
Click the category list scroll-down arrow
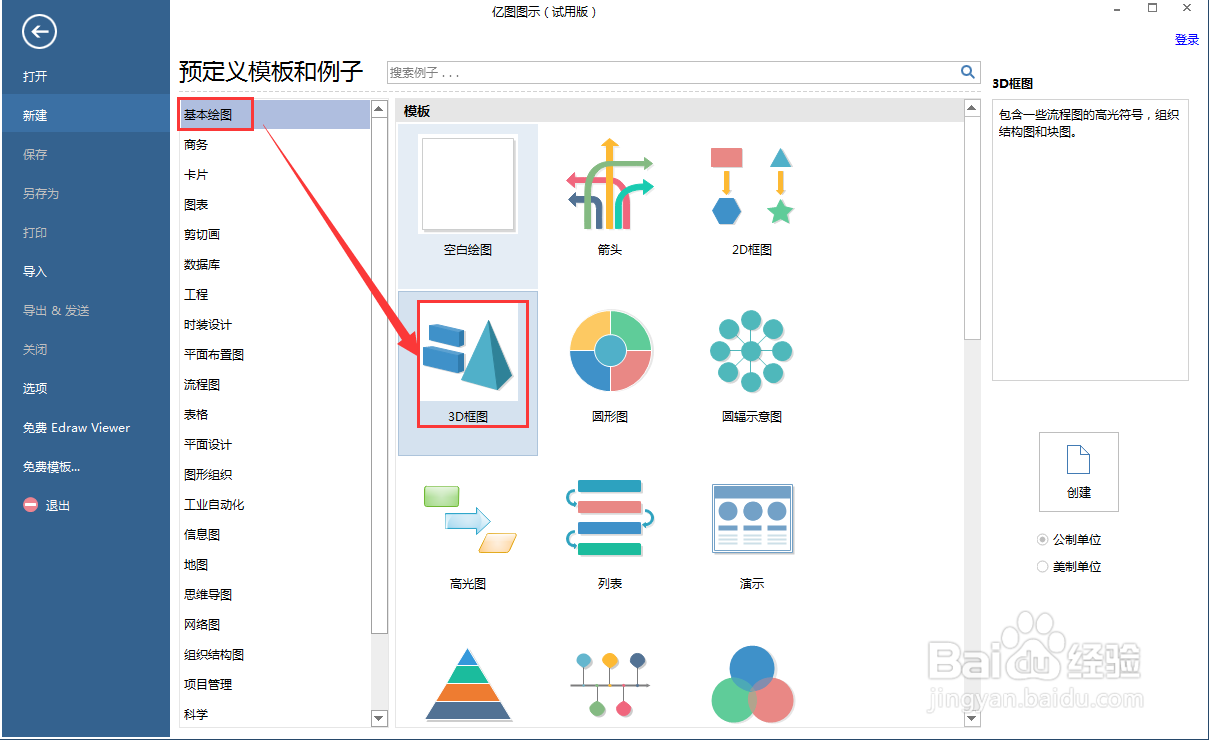pyautogui.click(x=379, y=718)
